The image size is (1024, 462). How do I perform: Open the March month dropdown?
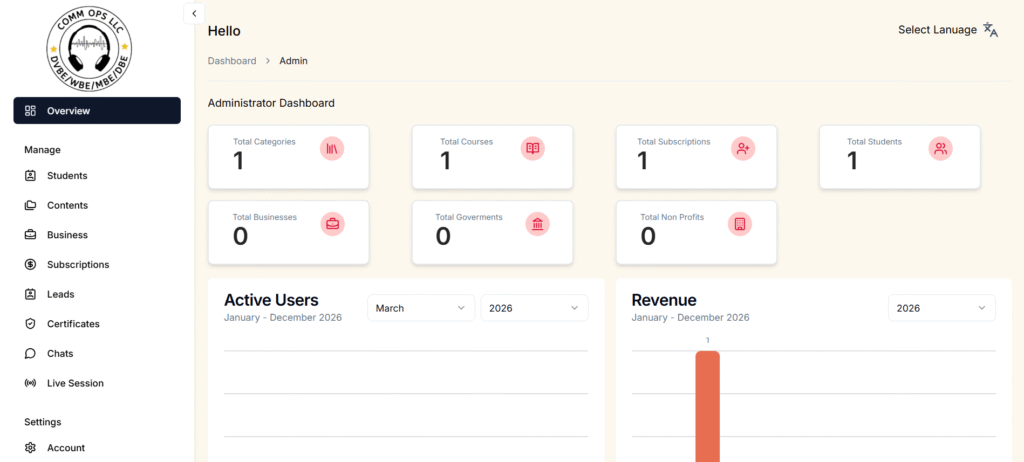[420, 308]
